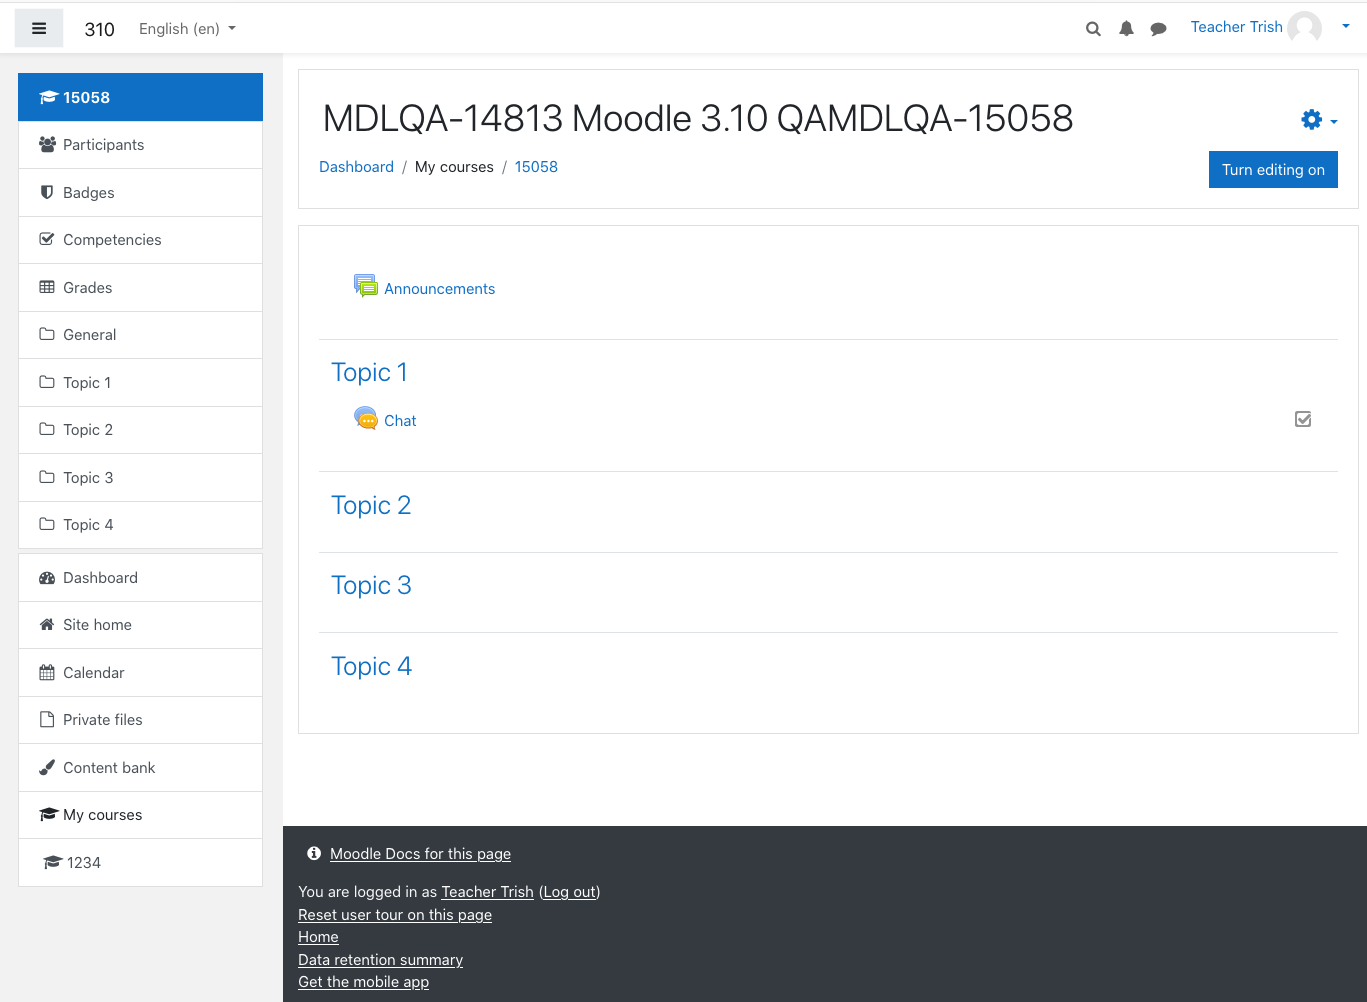This screenshot has height=1002, width=1367.
Task: Click the Chat activity icon
Action: pyautogui.click(x=366, y=418)
